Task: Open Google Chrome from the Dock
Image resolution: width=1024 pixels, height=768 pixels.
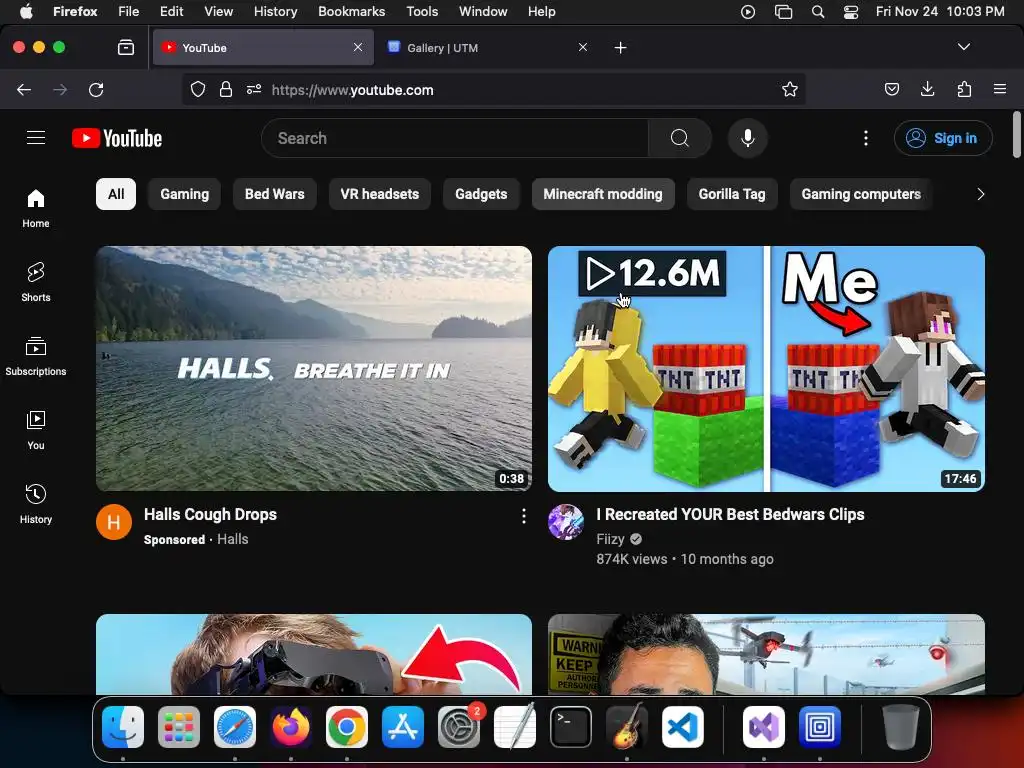Action: click(x=347, y=727)
